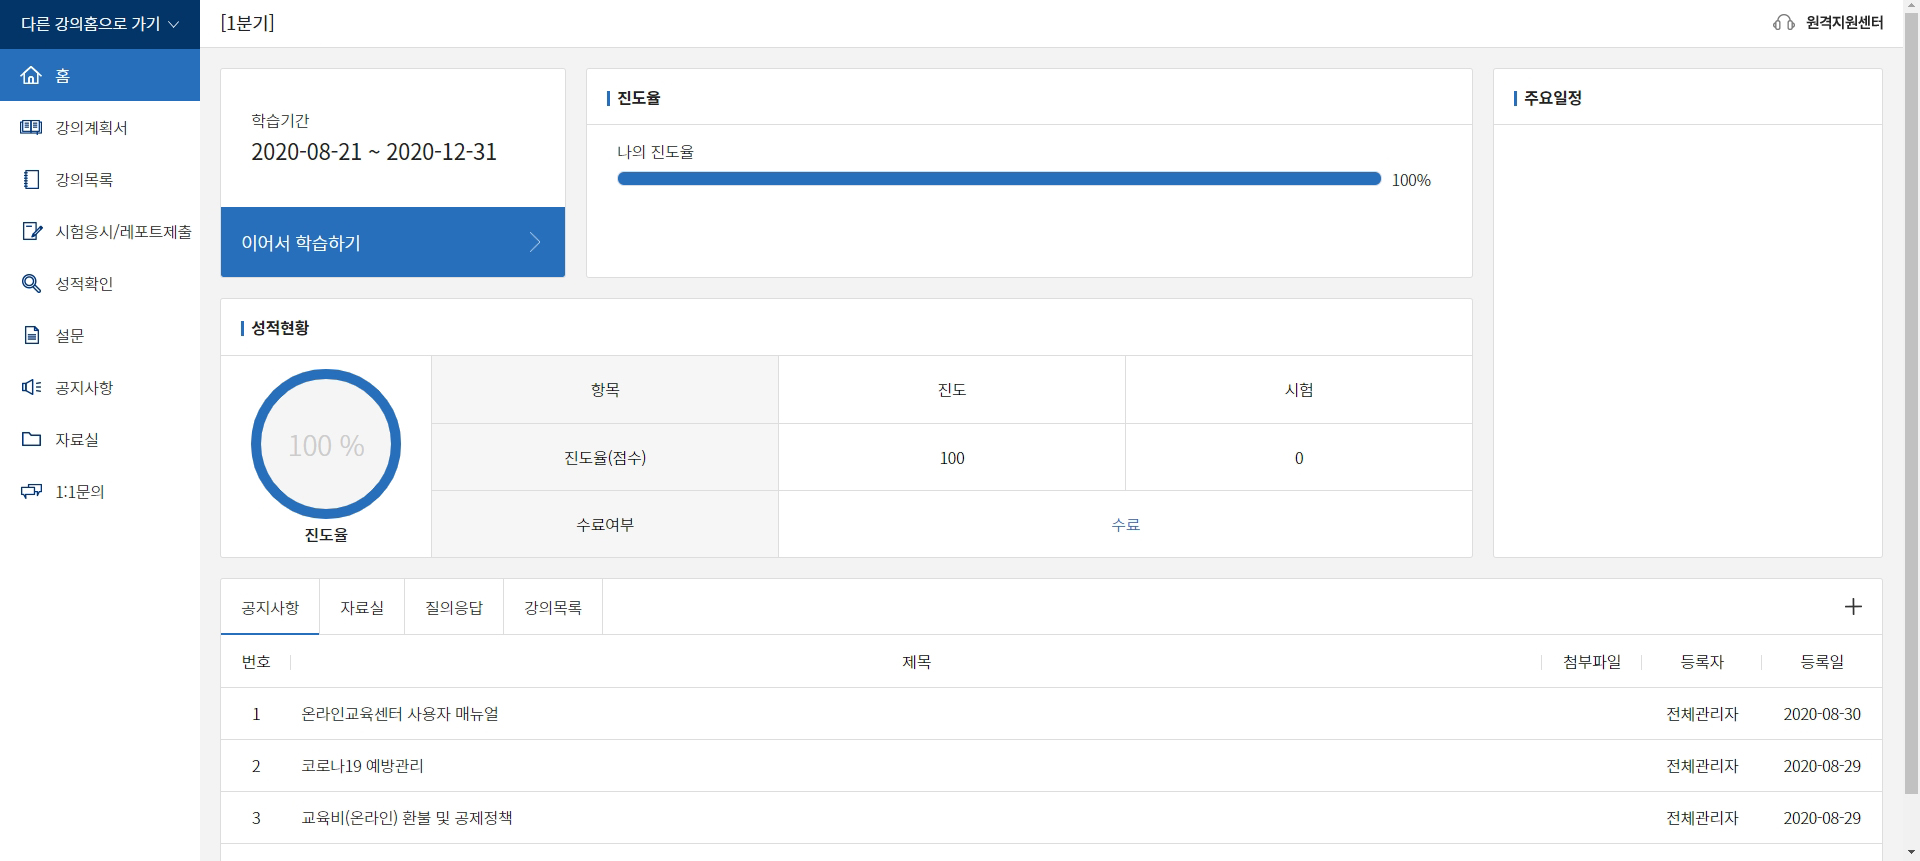Click the 등록일 column header

[x=1822, y=662]
